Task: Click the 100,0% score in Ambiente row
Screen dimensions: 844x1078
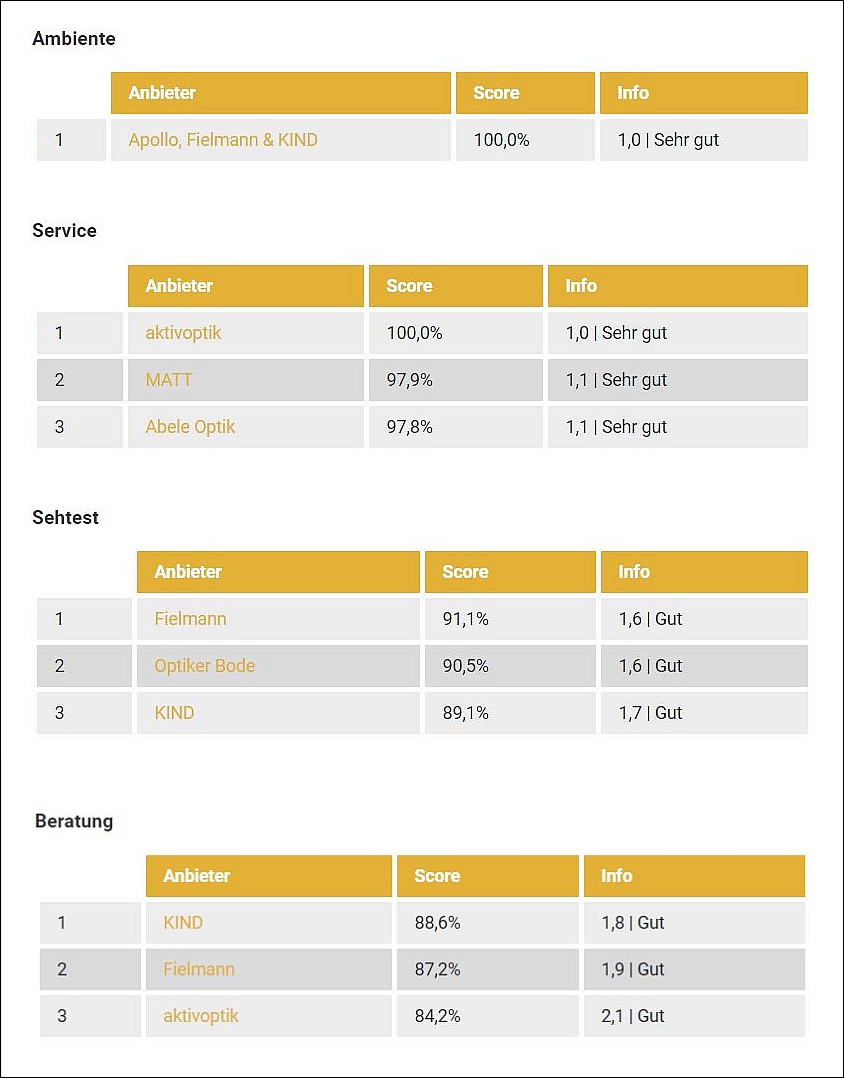Action: point(501,140)
